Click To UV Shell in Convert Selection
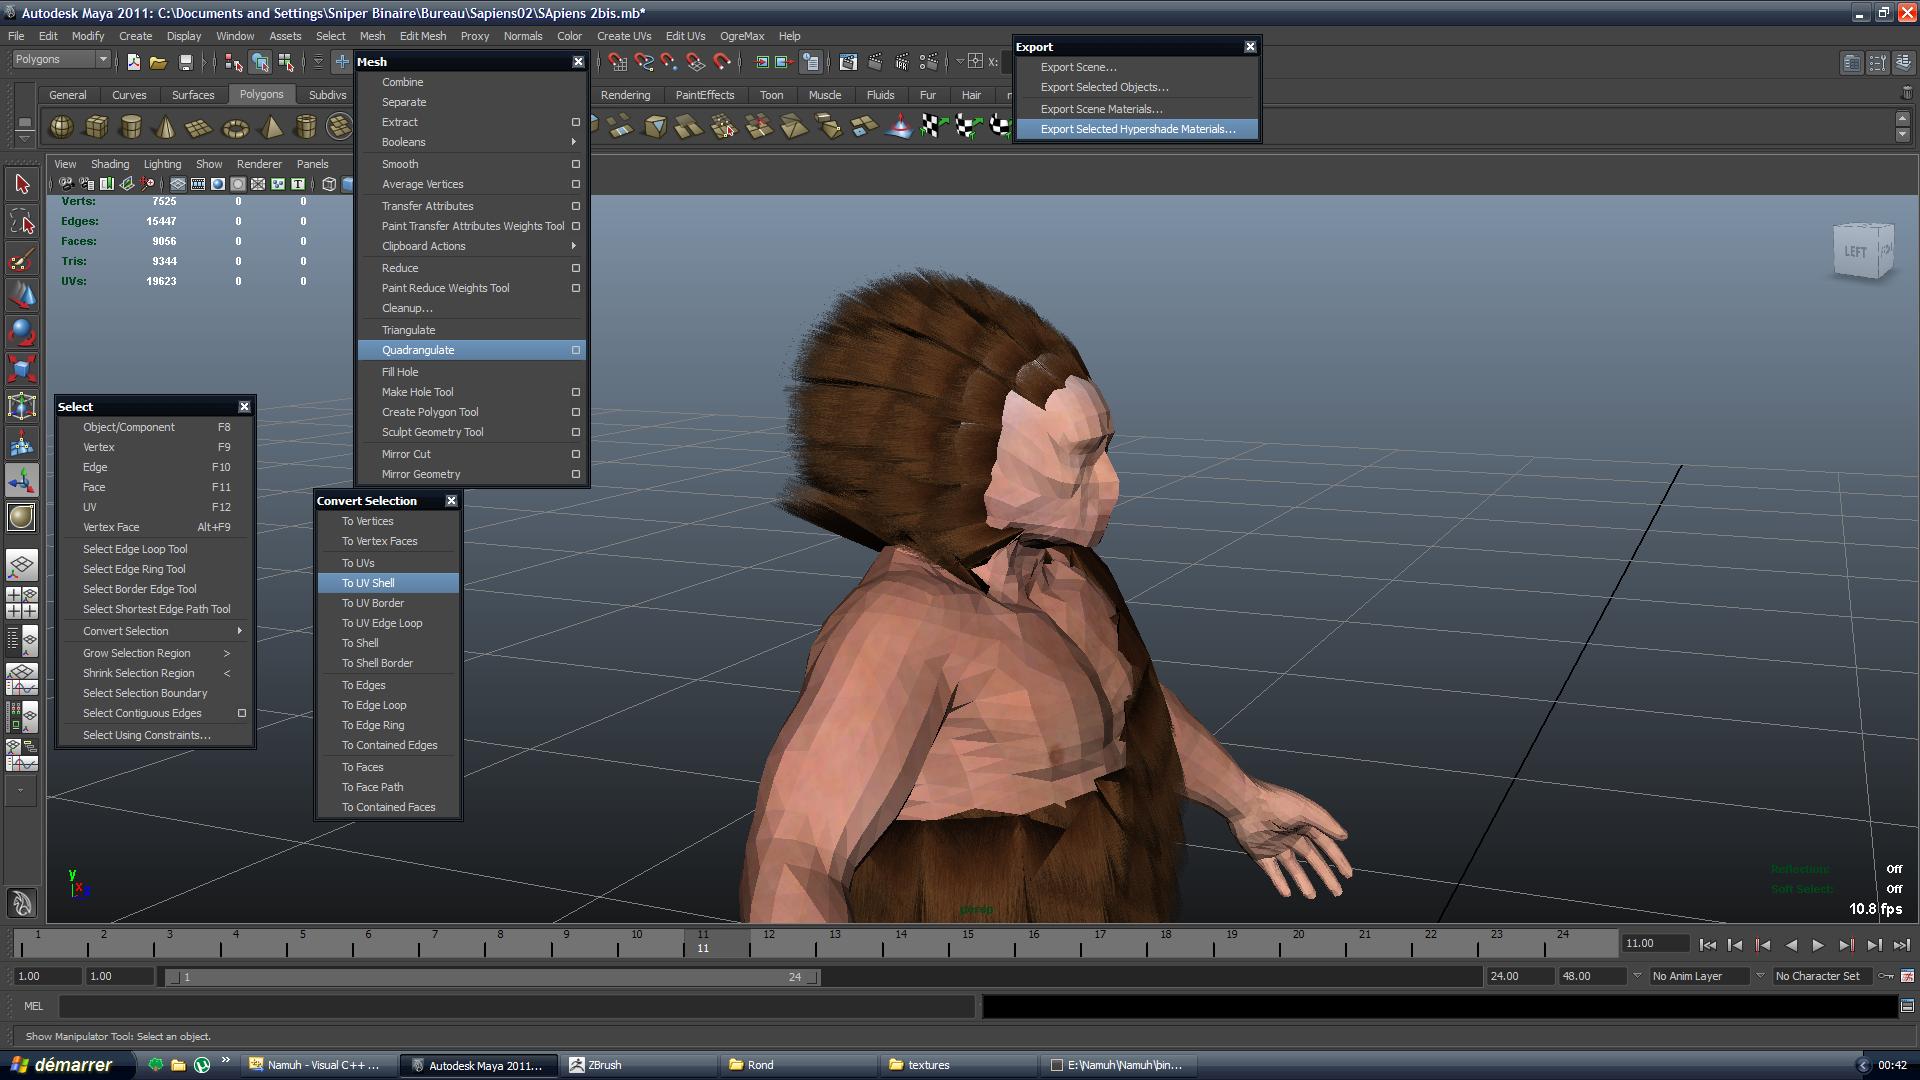The image size is (1920, 1080). click(388, 583)
